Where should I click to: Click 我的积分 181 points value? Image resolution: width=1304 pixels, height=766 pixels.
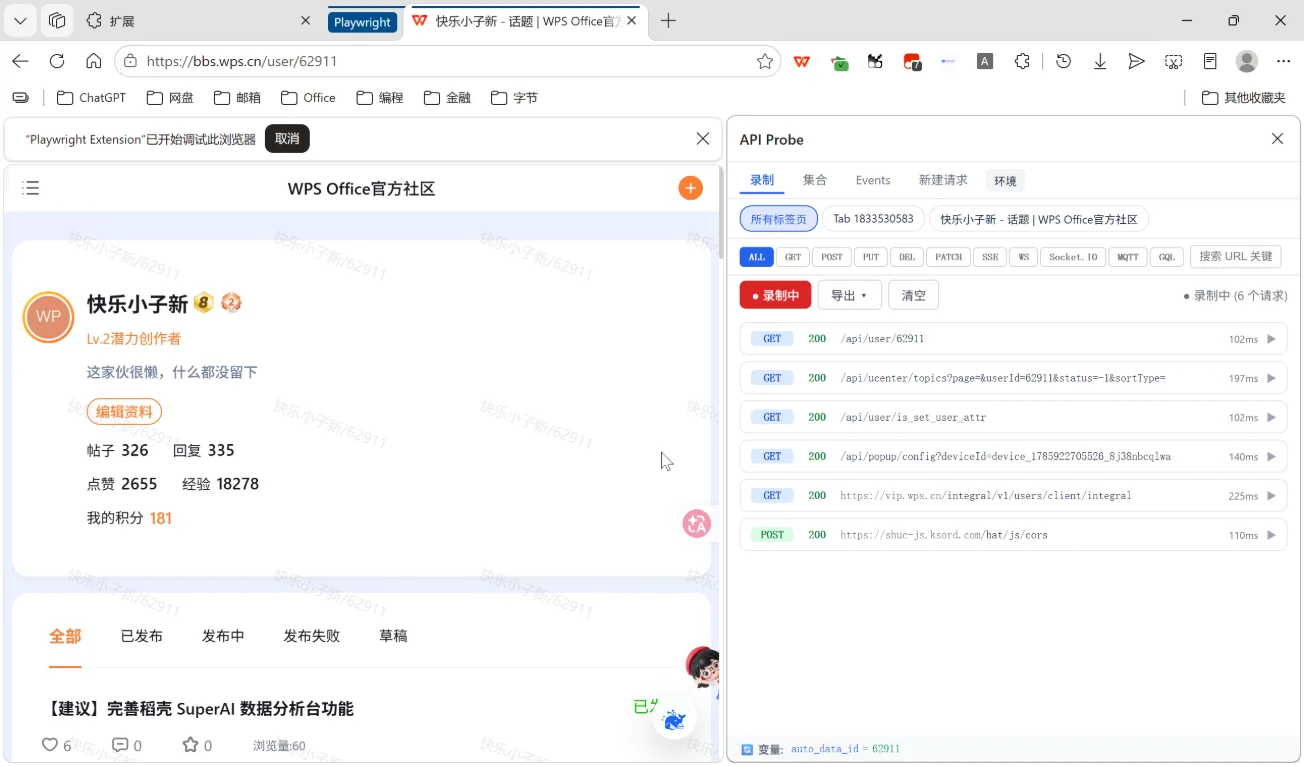click(x=161, y=518)
